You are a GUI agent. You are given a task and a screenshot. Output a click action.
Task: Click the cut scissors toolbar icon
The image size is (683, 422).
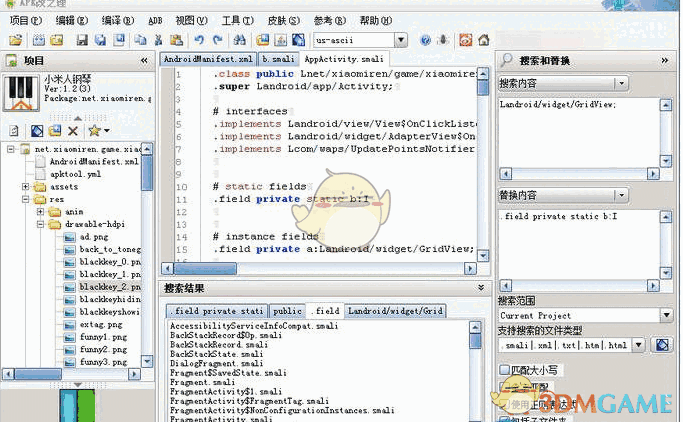158,40
